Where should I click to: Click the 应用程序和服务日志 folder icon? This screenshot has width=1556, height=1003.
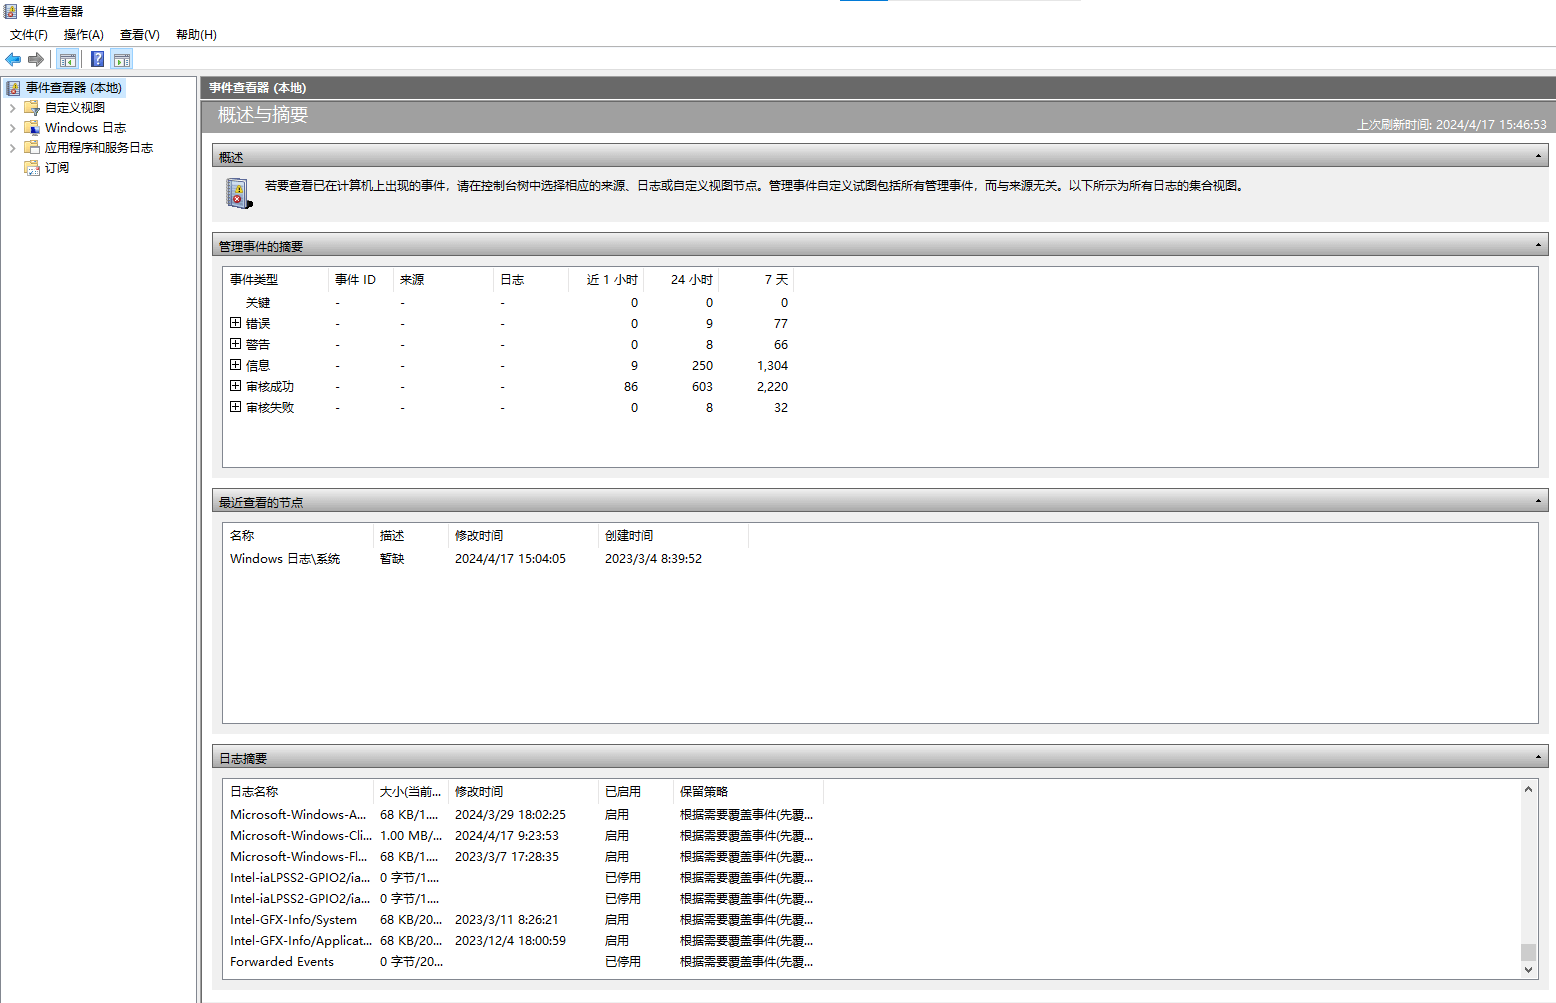(x=32, y=148)
